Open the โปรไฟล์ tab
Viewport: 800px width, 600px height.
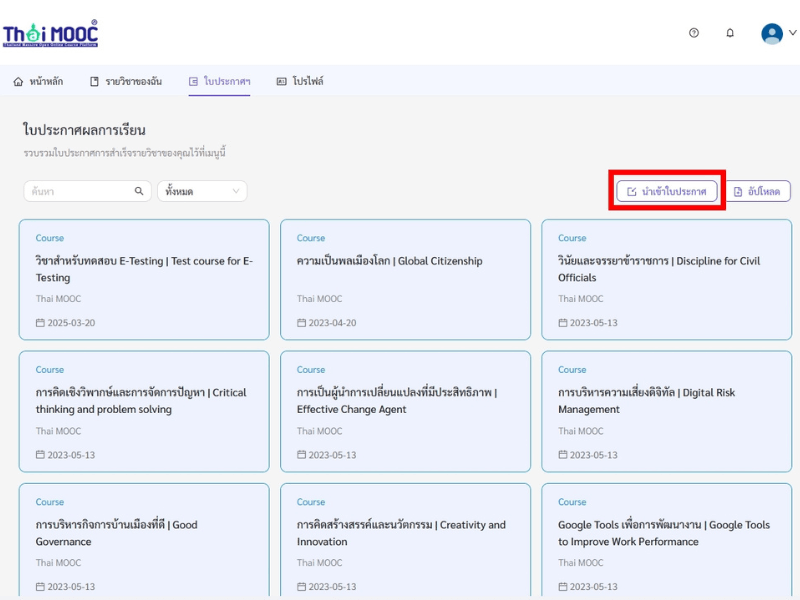pos(300,81)
